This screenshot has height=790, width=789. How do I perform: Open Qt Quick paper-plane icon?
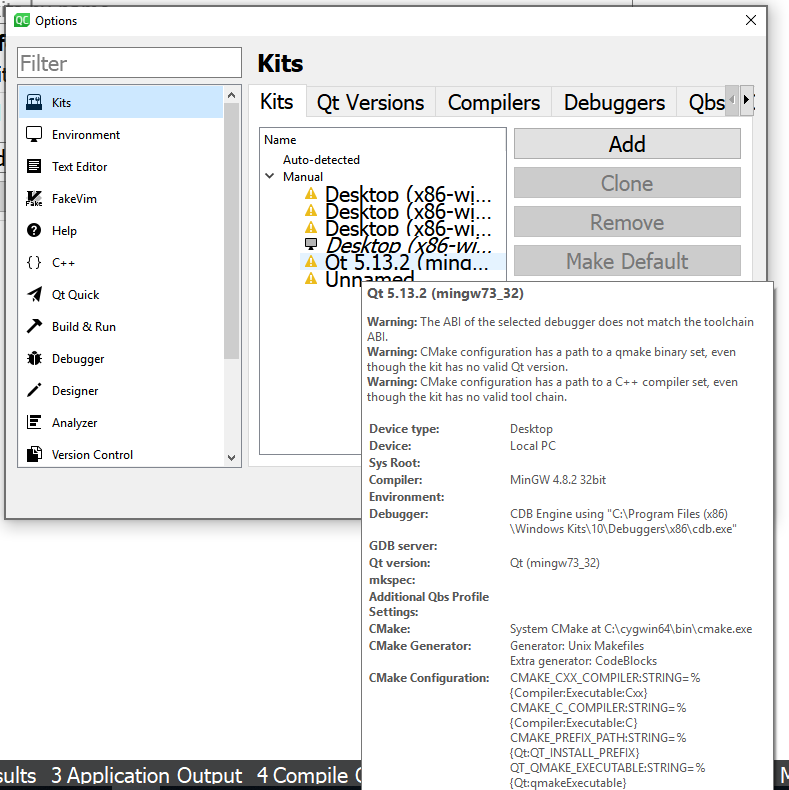34,294
